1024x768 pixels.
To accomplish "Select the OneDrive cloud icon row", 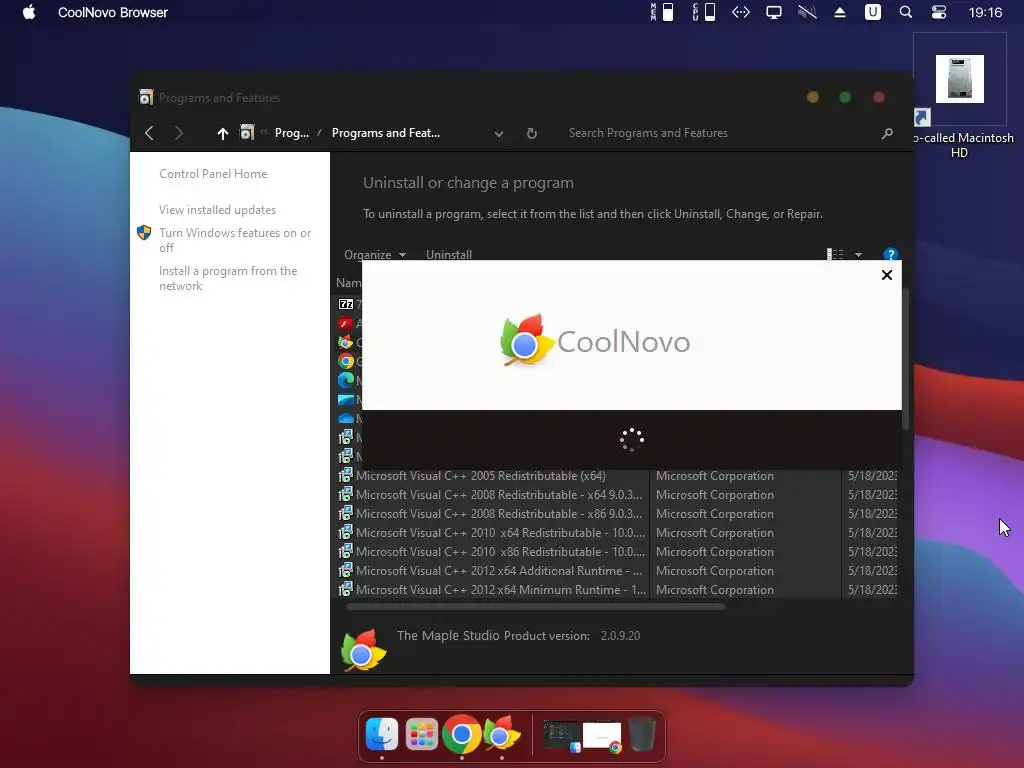I will (x=346, y=418).
